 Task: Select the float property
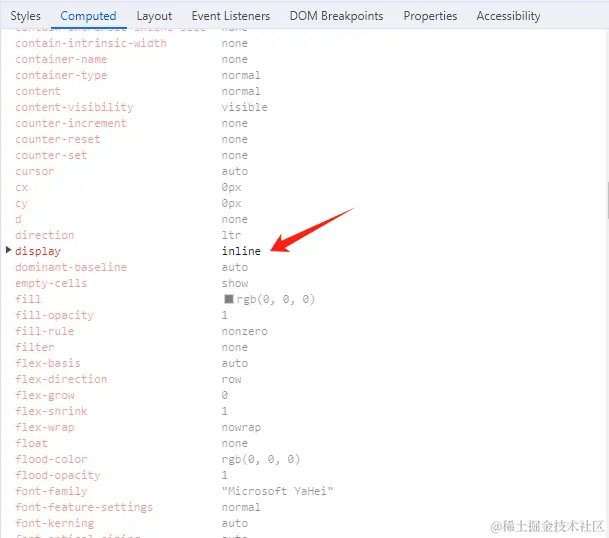pyautogui.click(x=31, y=443)
